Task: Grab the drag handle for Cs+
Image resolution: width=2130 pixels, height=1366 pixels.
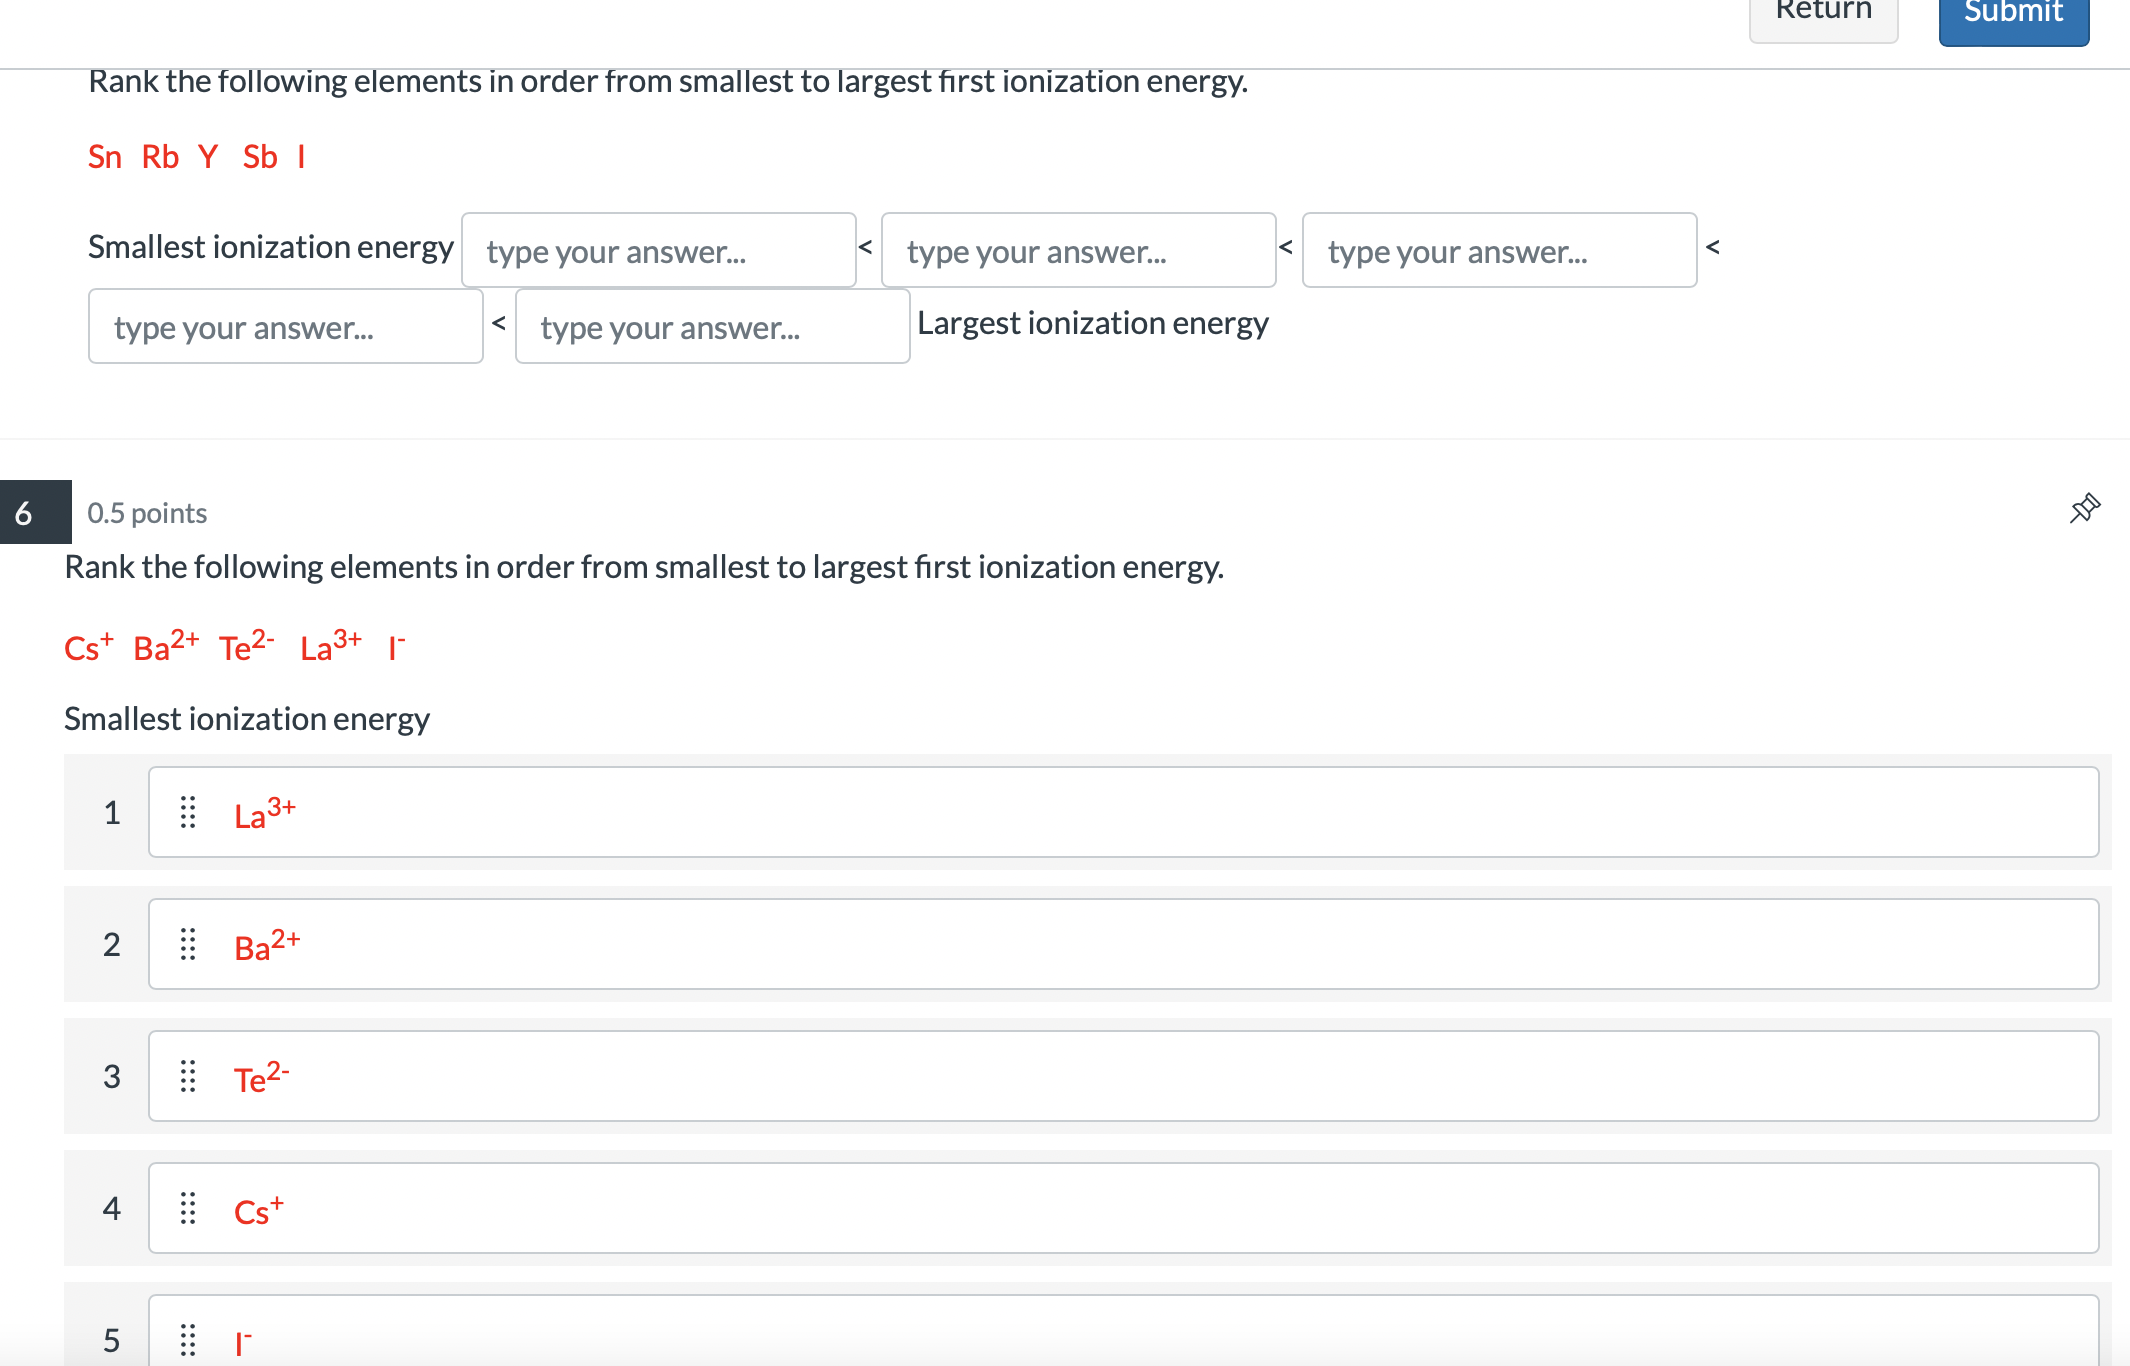Action: coord(188,1208)
